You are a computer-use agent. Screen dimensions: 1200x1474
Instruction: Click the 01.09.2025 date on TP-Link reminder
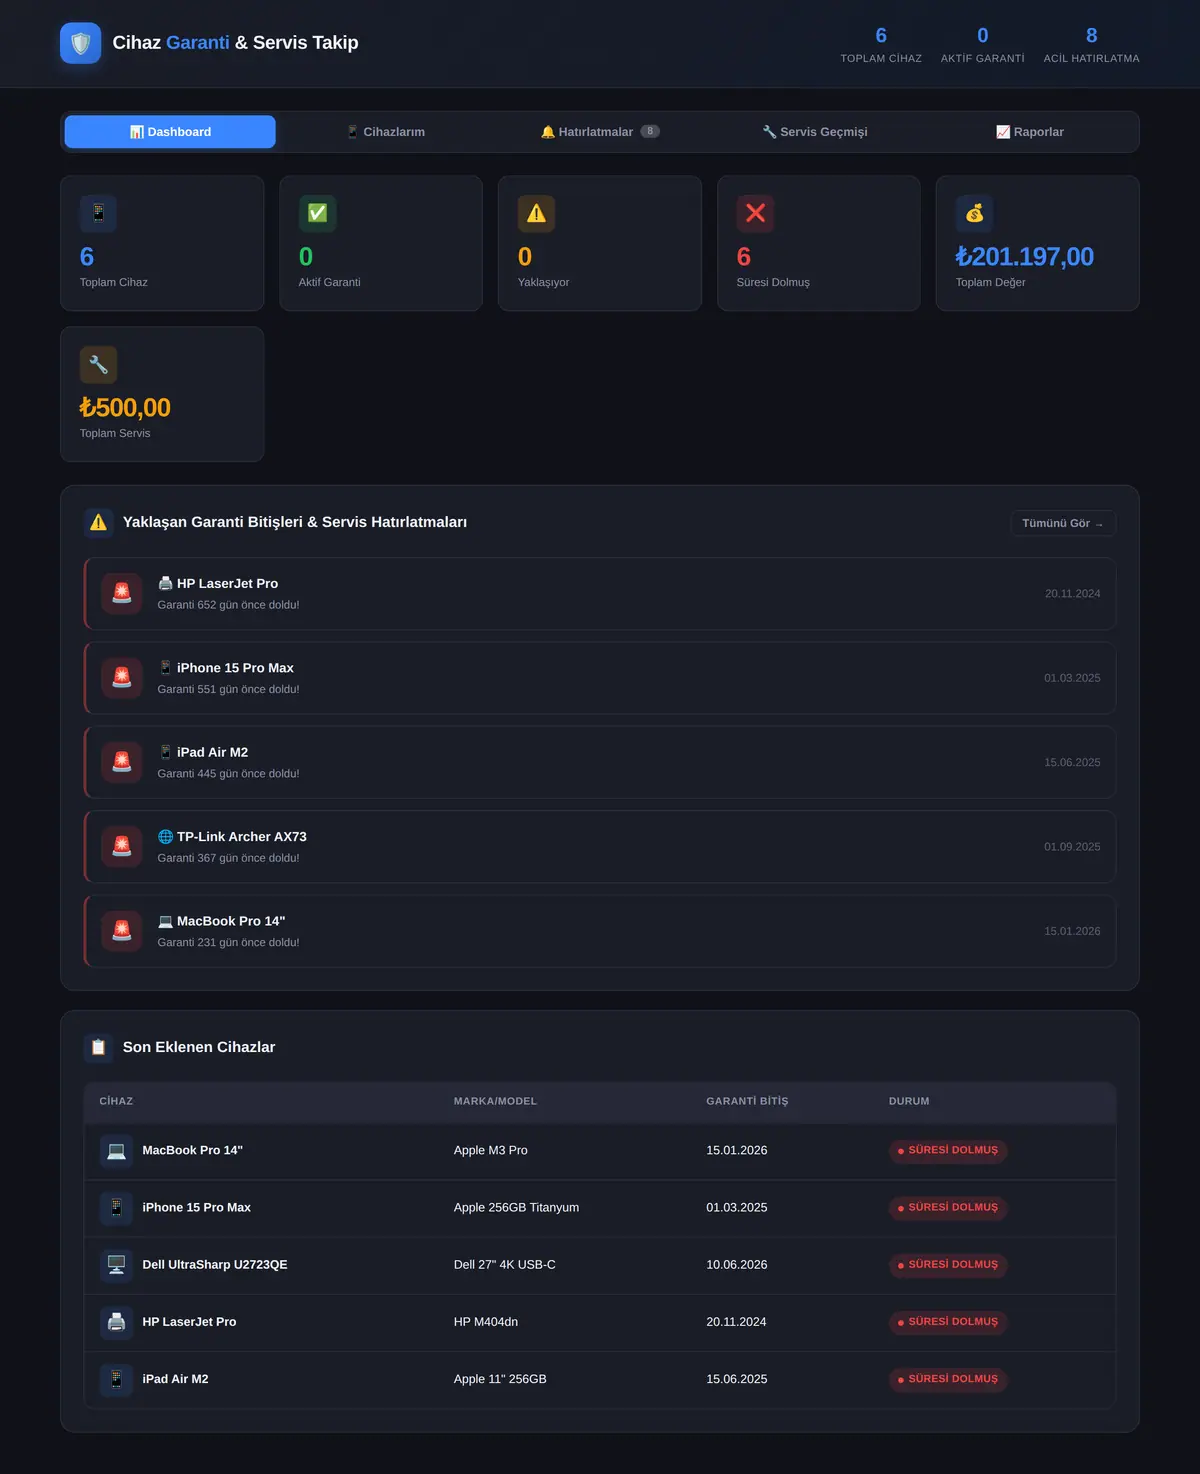tap(1072, 847)
